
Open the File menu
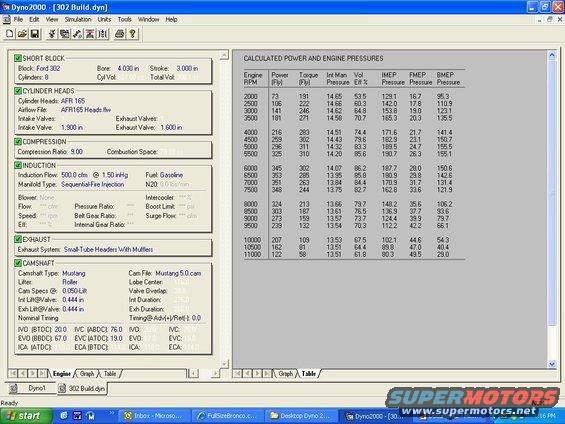pyautogui.click(x=18, y=19)
